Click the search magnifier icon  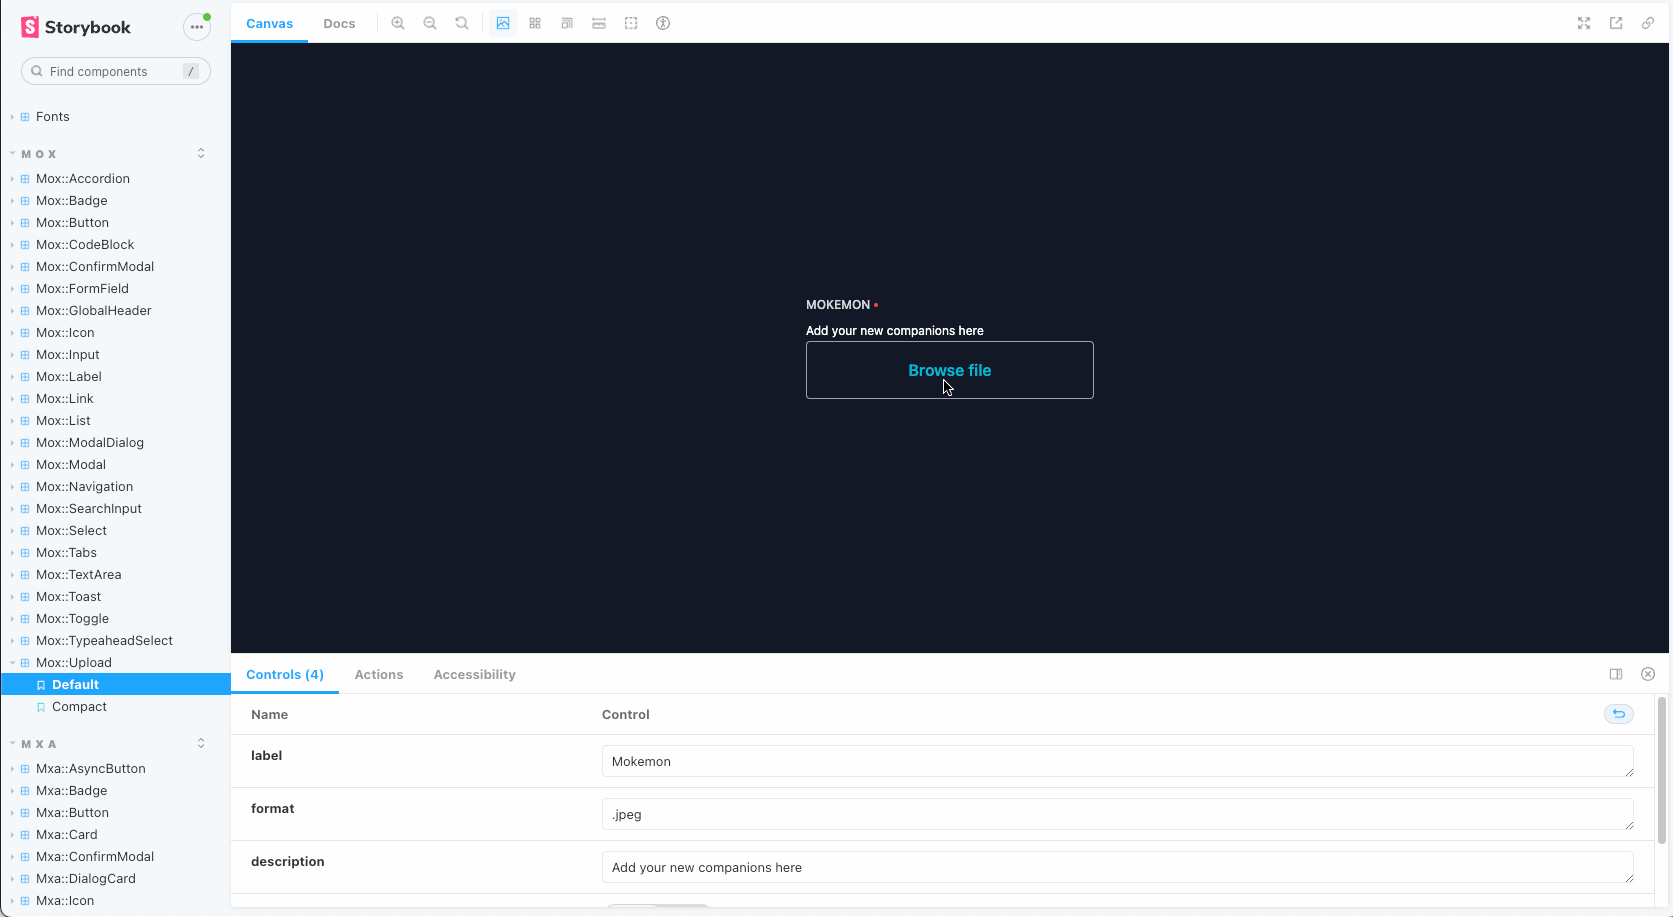[x=37, y=71]
